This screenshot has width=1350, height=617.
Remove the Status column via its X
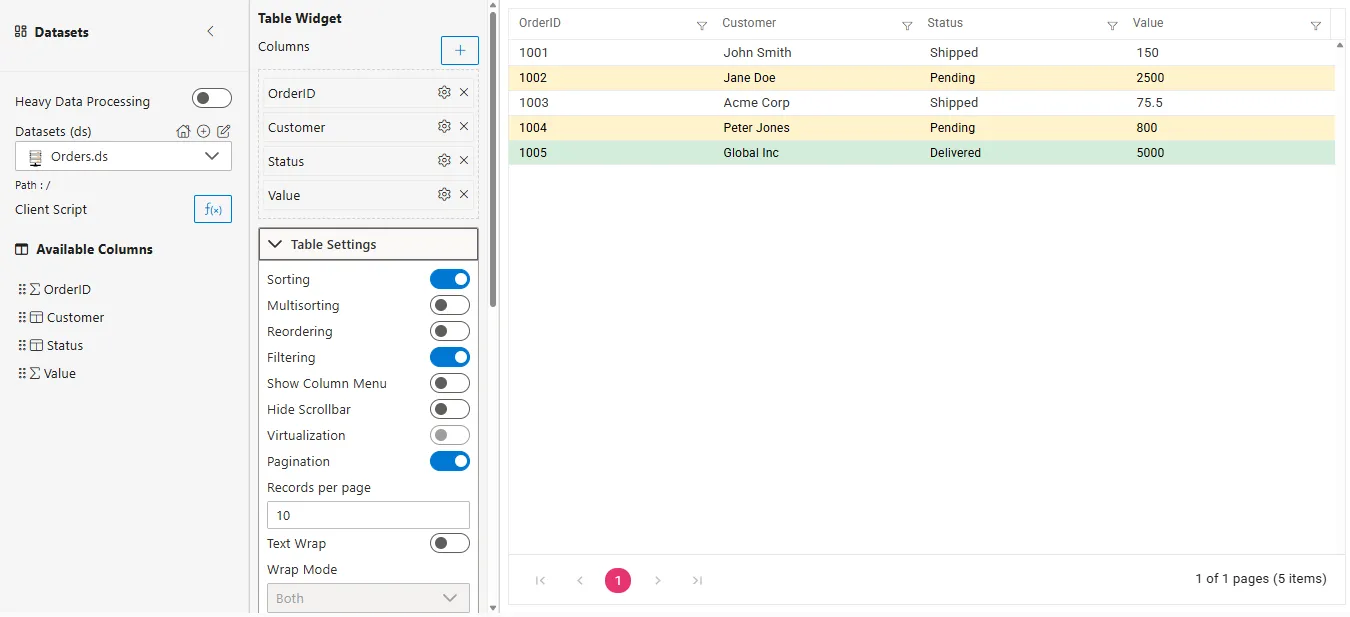463,160
